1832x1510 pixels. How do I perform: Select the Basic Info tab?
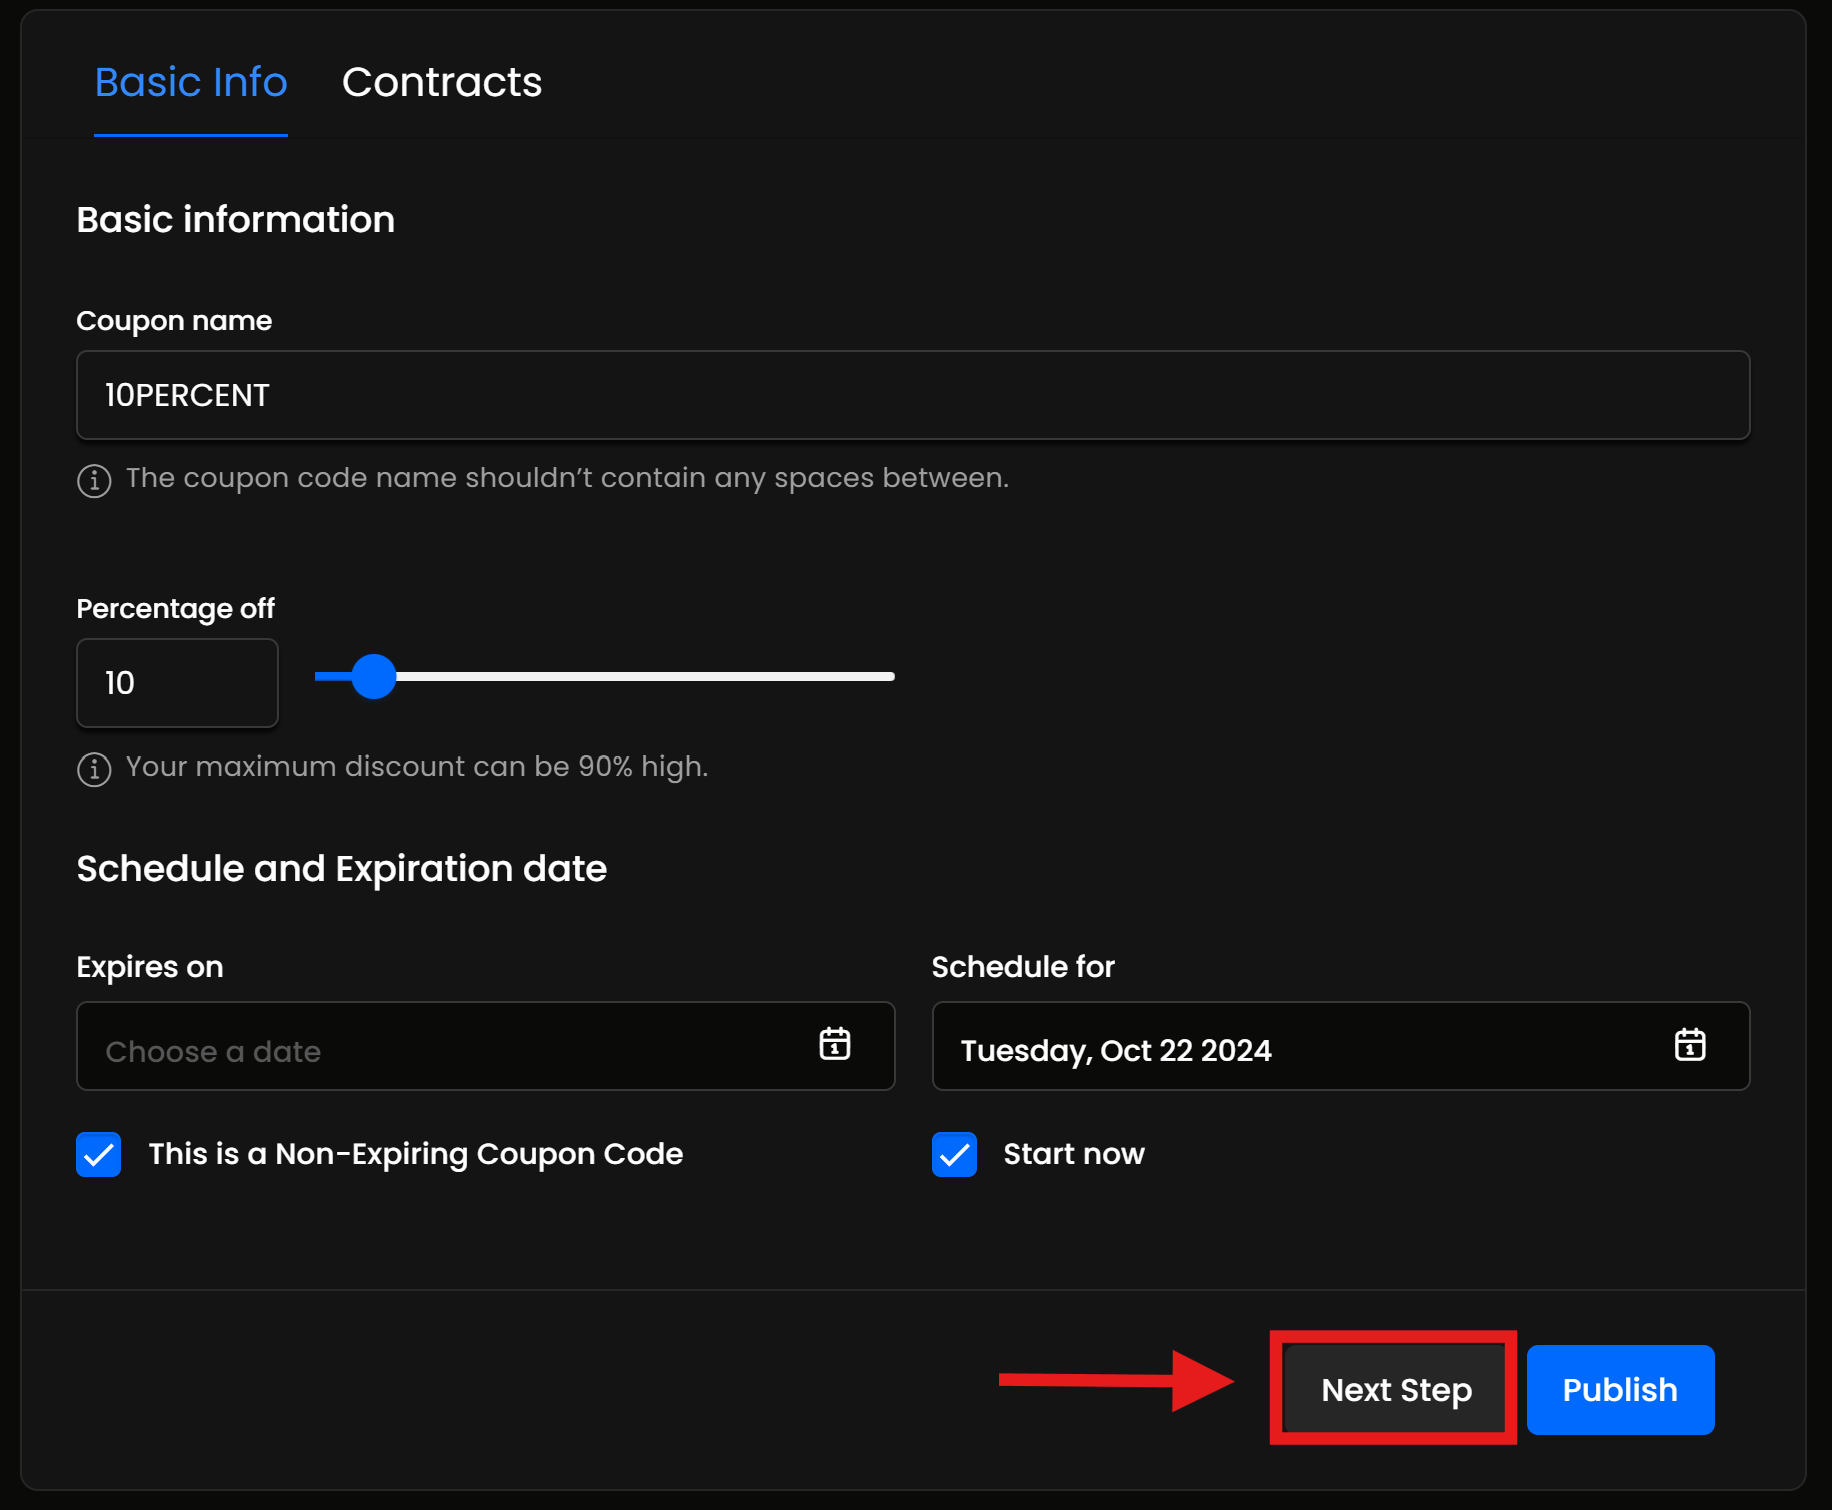coord(191,83)
